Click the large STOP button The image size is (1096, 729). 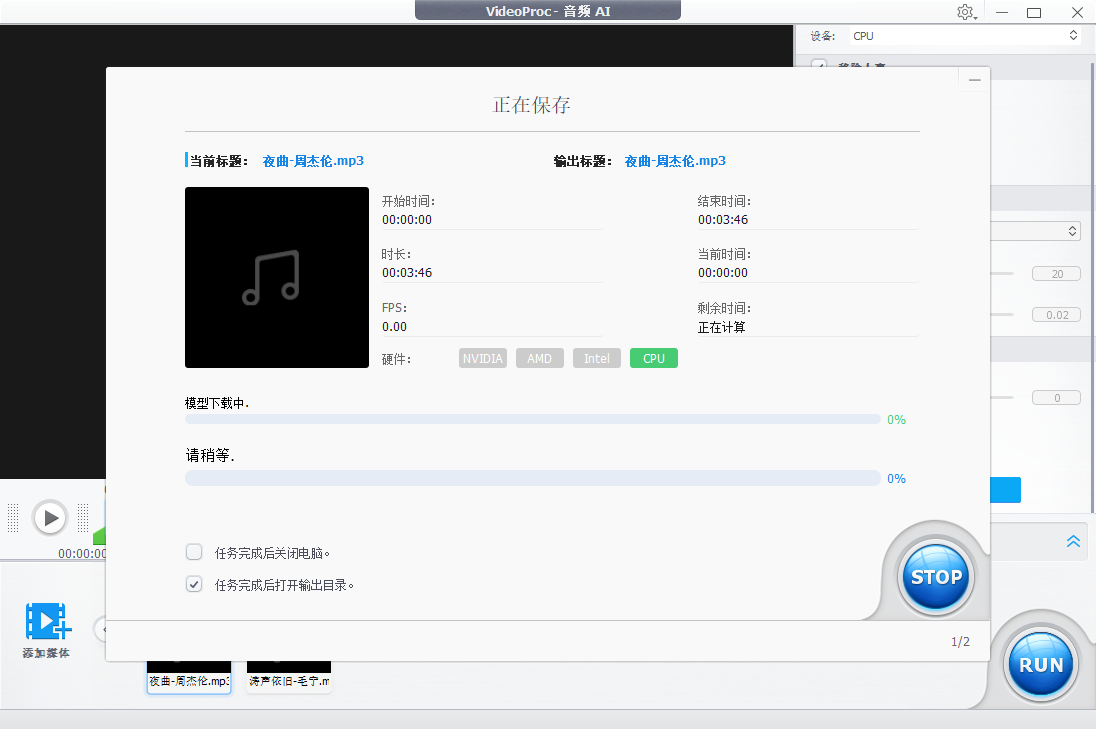(x=935, y=577)
